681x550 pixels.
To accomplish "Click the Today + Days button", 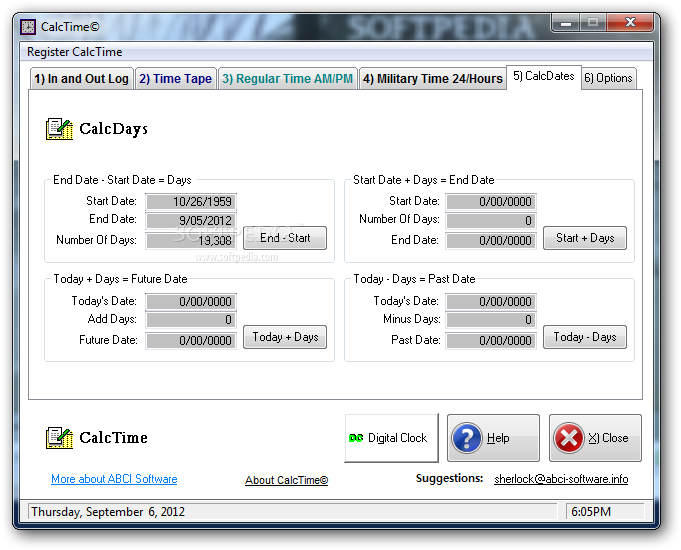I will (x=285, y=337).
